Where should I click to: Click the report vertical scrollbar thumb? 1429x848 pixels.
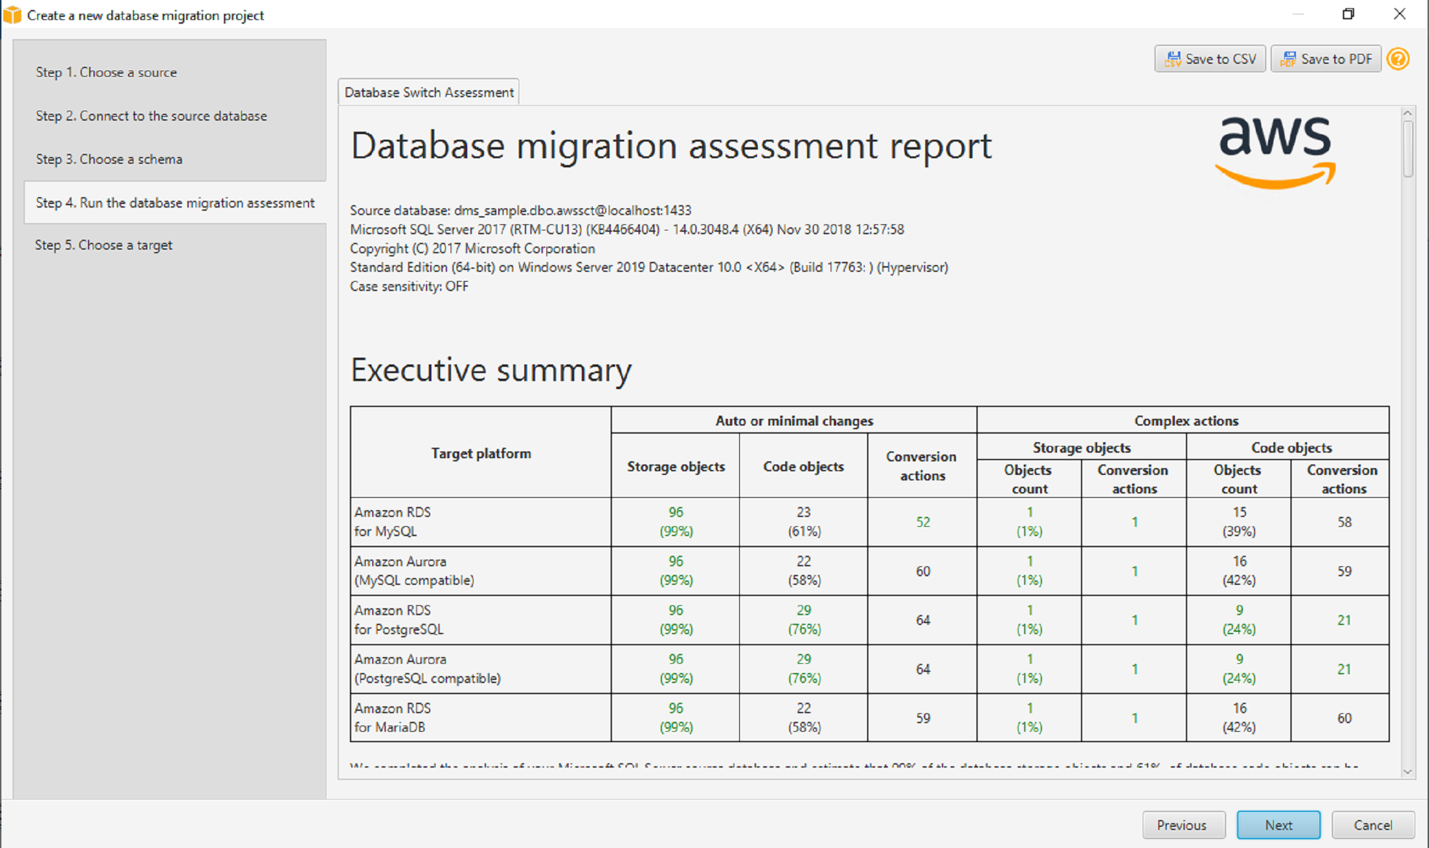pos(1408,149)
